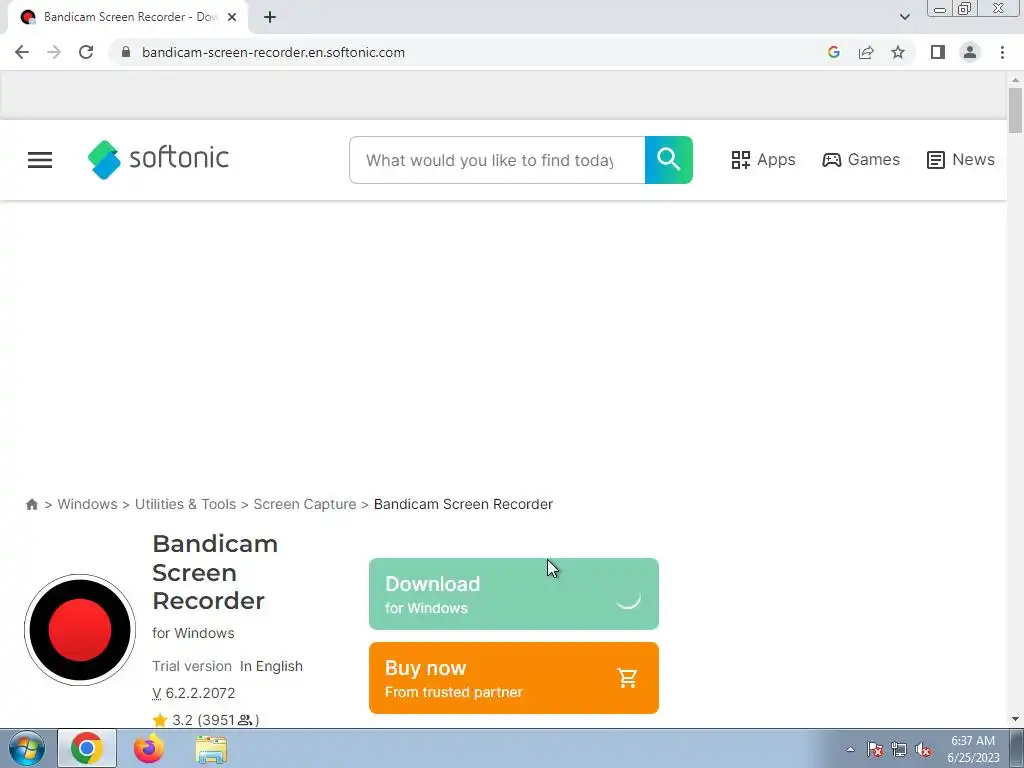This screenshot has height=768, width=1024.
Task: Open the Windows Start menu
Action: coord(27,749)
